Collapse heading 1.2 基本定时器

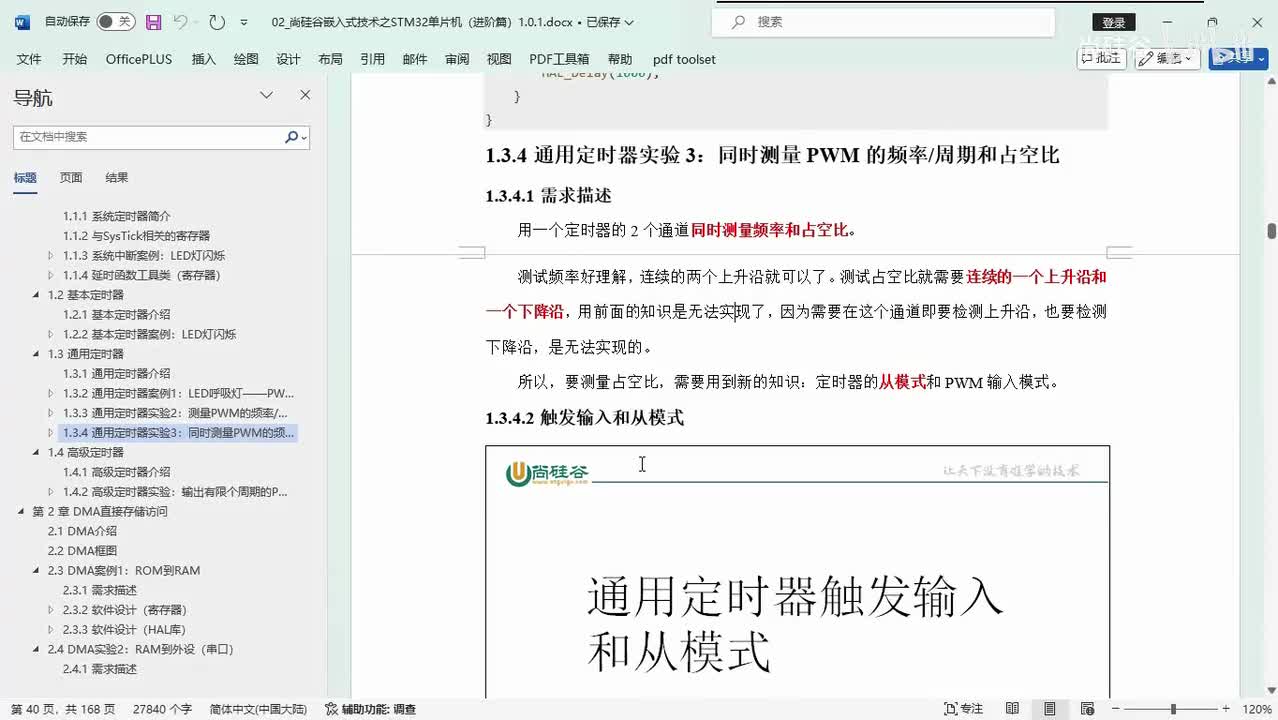click(37, 295)
